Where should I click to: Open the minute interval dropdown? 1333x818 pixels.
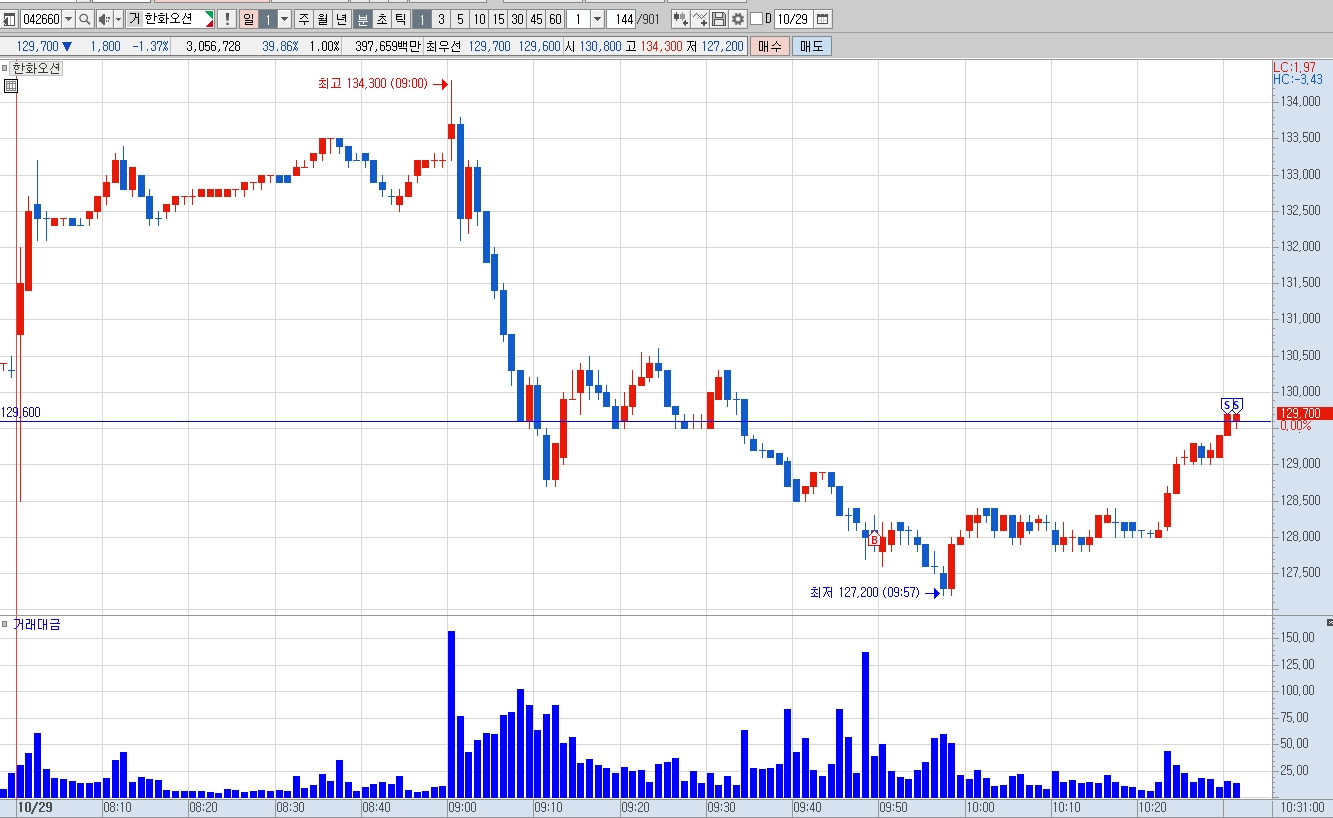(597, 19)
